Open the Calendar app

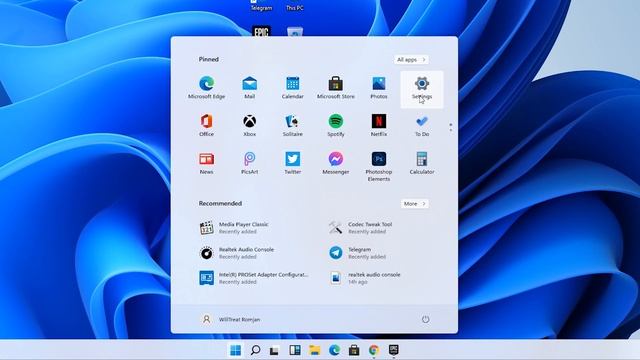pyautogui.click(x=293, y=88)
